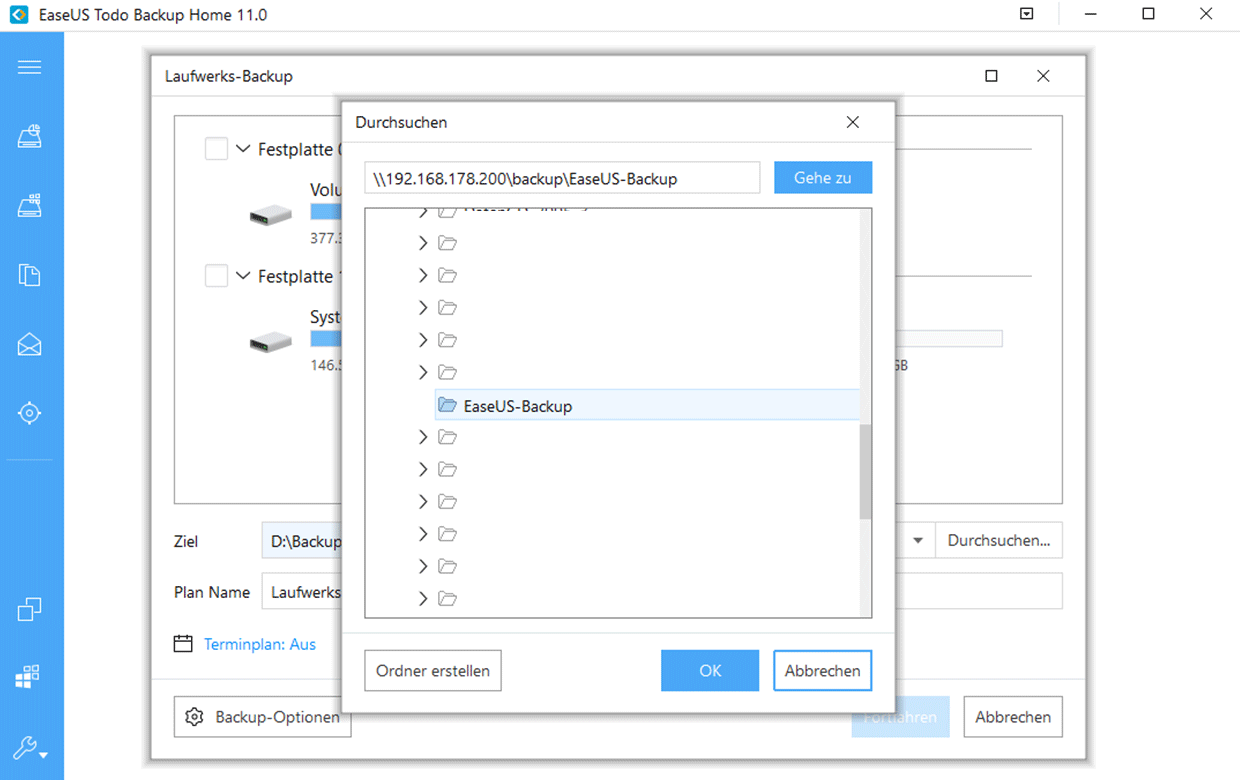Close the Durchsuchen dialog
The height and width of the screenshot is (780, 1240).
(x=853, y=122)
